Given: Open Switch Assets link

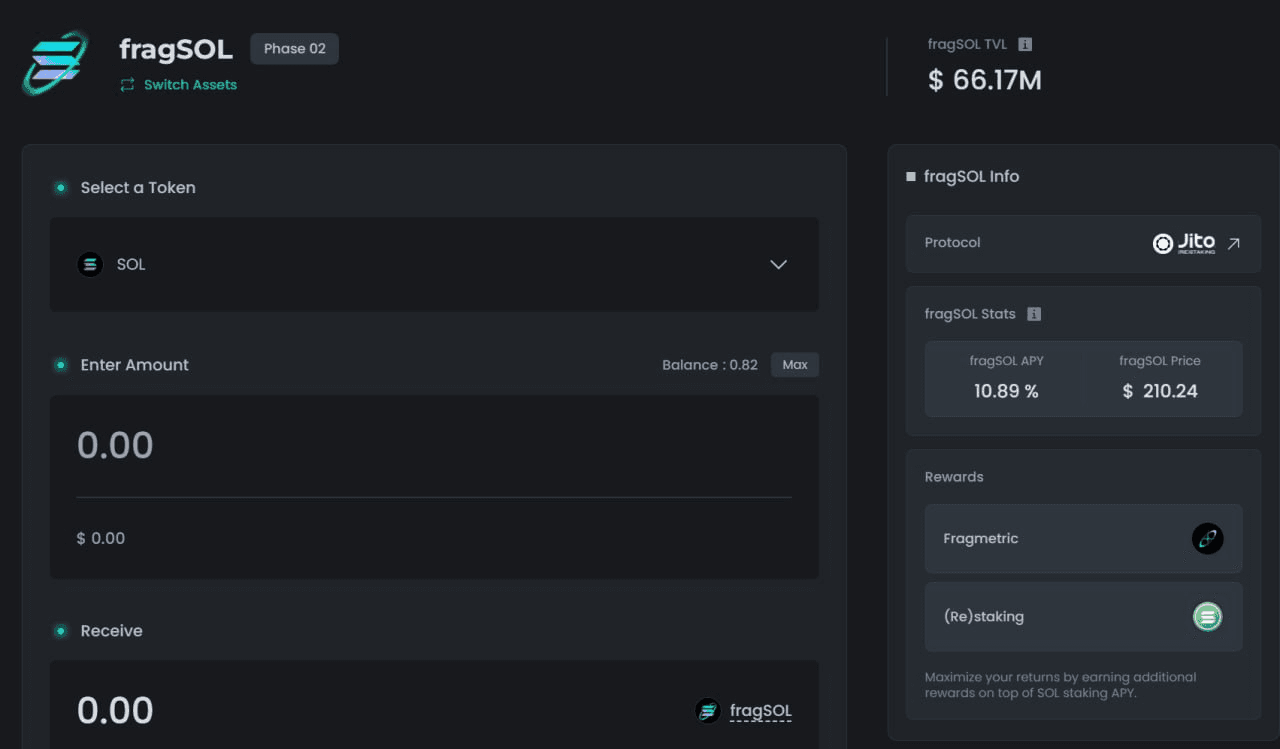Looking at the screenshot, I should pyautogui.click(x=190, y=85).
